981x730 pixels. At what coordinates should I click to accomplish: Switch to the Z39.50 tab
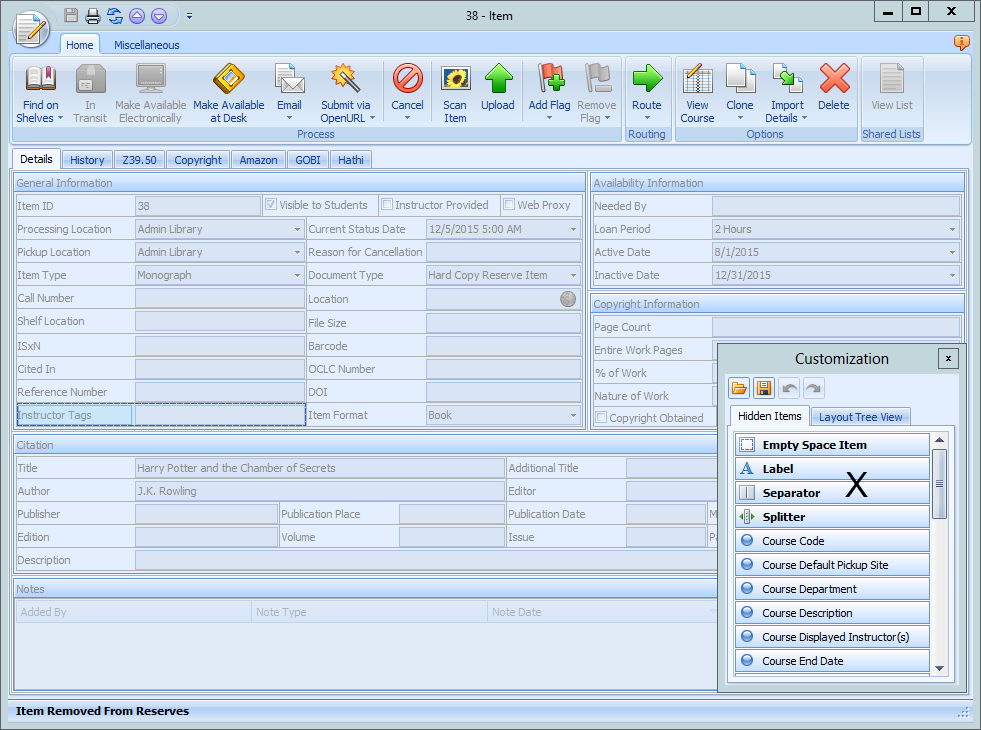tap(142, 159)
